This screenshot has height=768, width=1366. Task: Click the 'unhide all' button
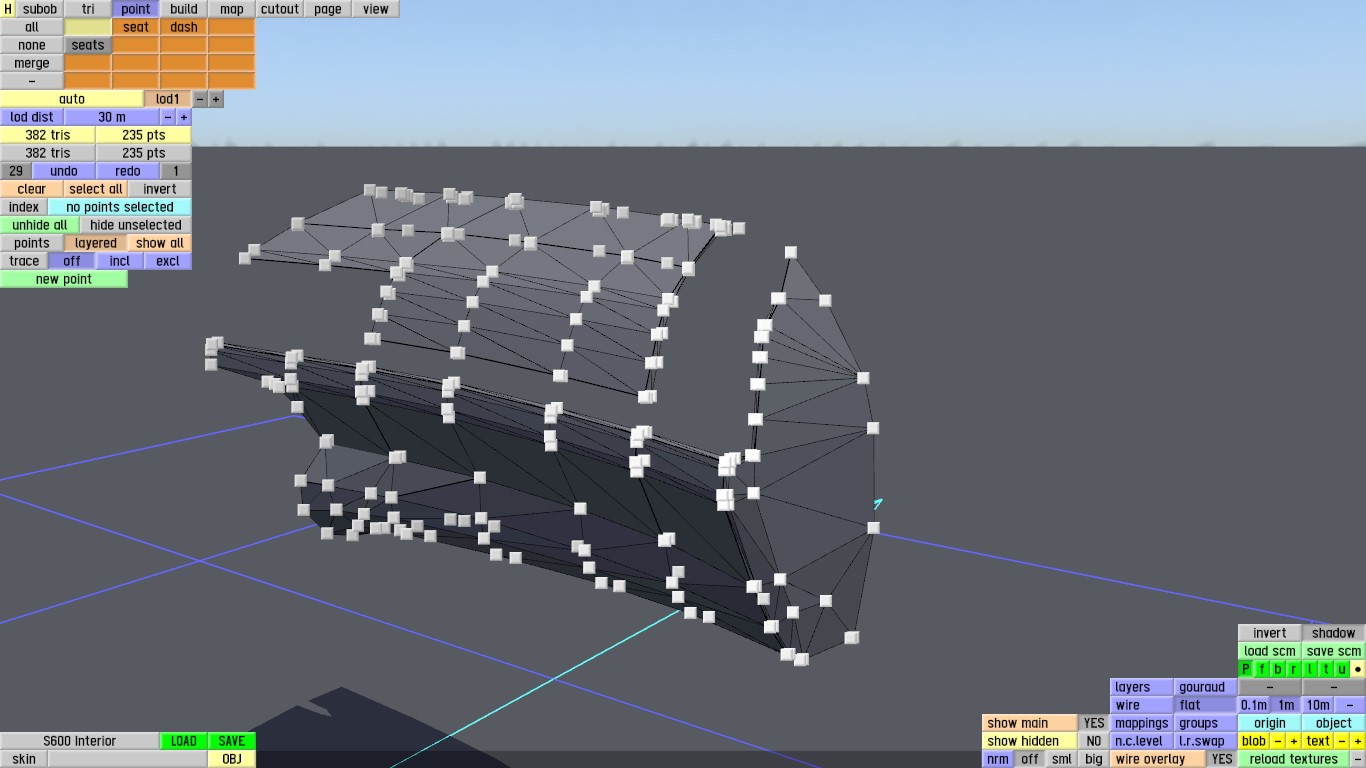[40, 225]
